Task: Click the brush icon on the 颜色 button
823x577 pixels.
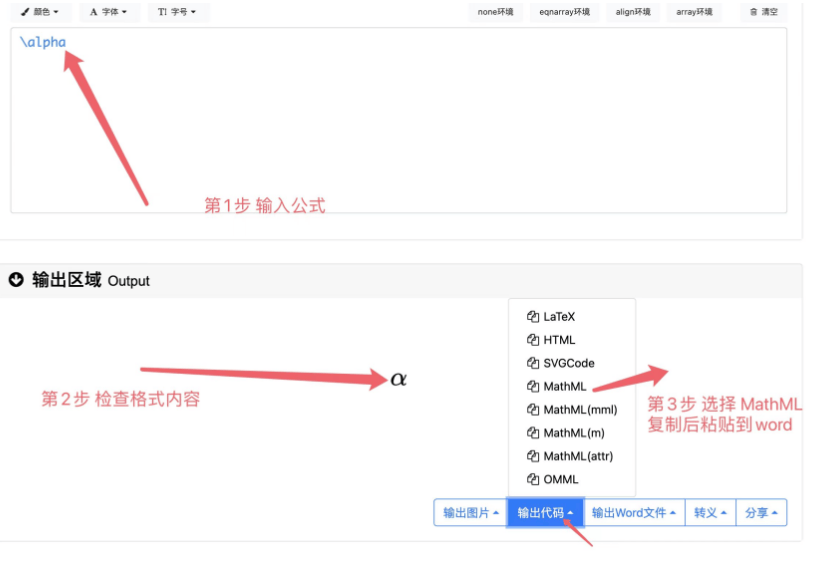Action: tap(25, 12)
